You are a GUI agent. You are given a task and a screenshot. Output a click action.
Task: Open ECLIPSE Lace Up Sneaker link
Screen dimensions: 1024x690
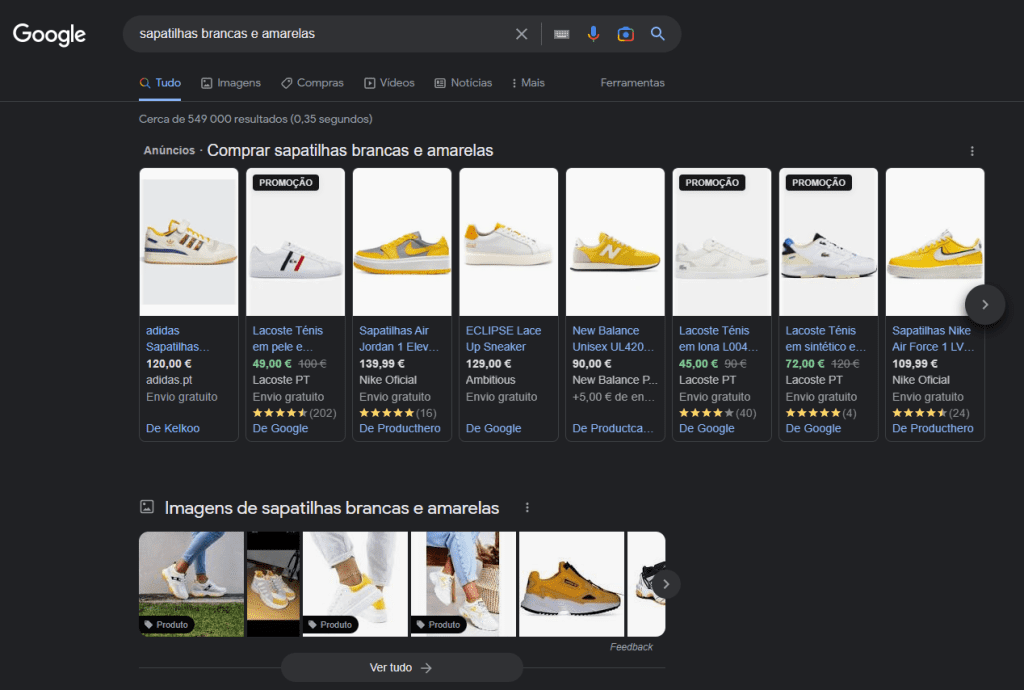pyautogui.click(x=503, y=339)
